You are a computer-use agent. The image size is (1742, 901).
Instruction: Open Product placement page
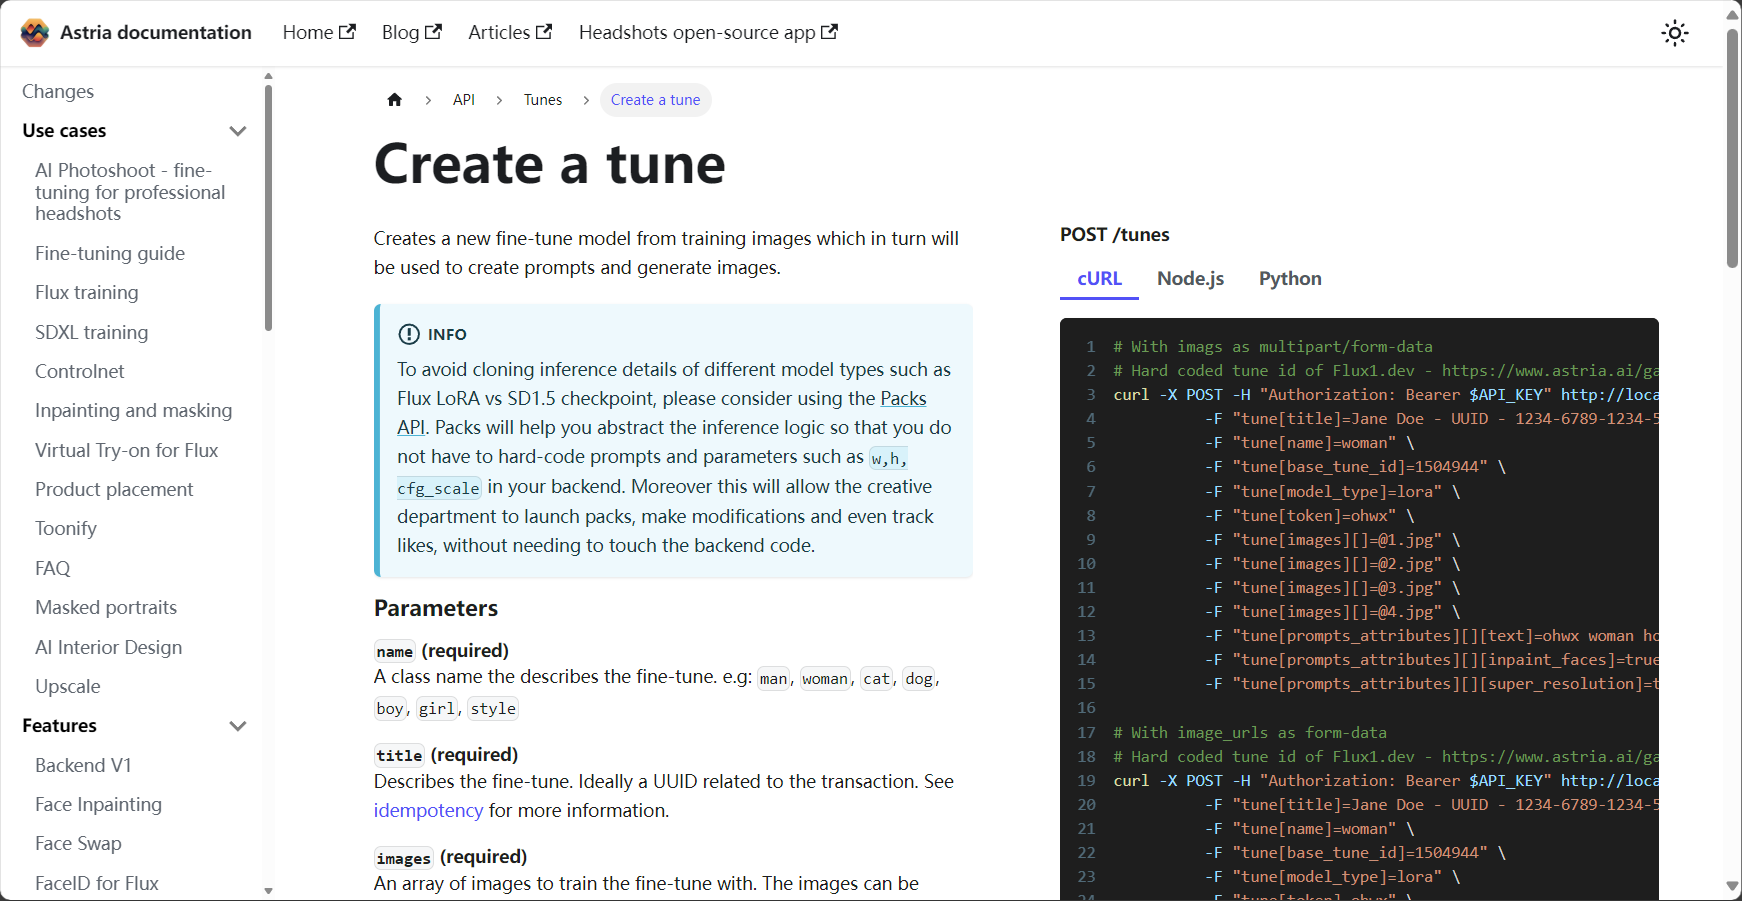(x=114, y=489)
